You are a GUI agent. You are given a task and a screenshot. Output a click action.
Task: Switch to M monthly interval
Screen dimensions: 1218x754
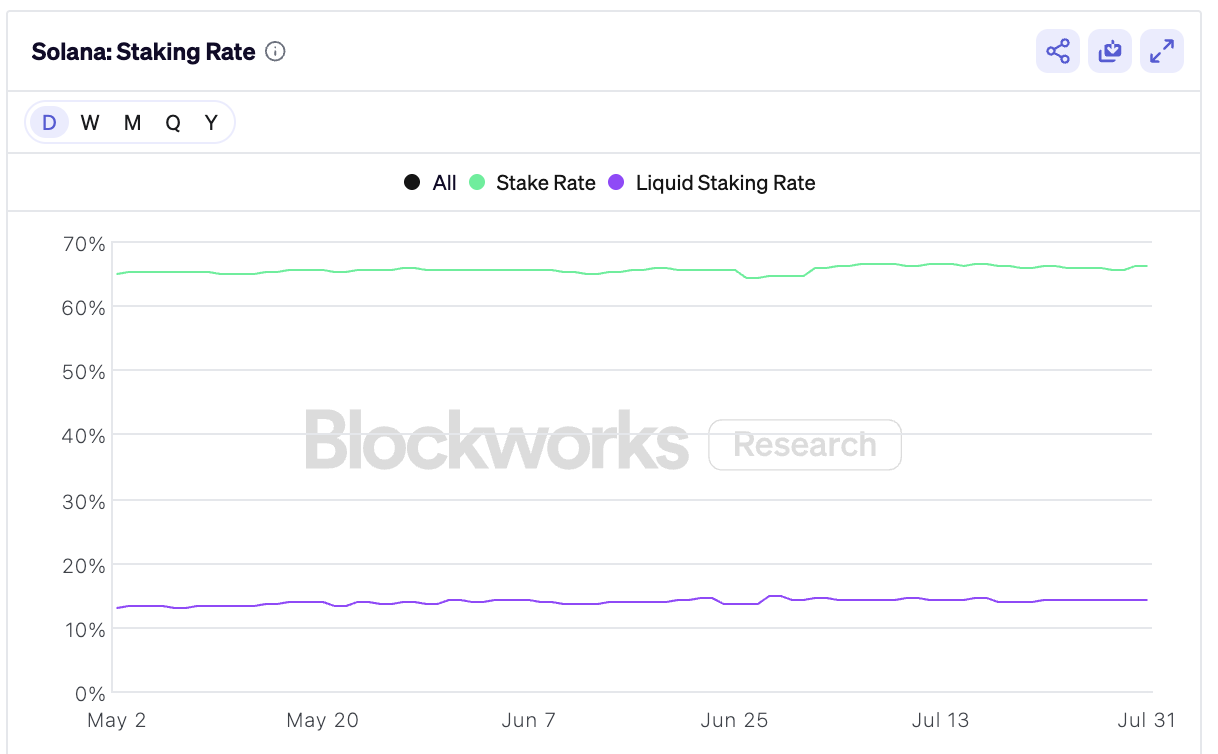(x=132, y=122)
